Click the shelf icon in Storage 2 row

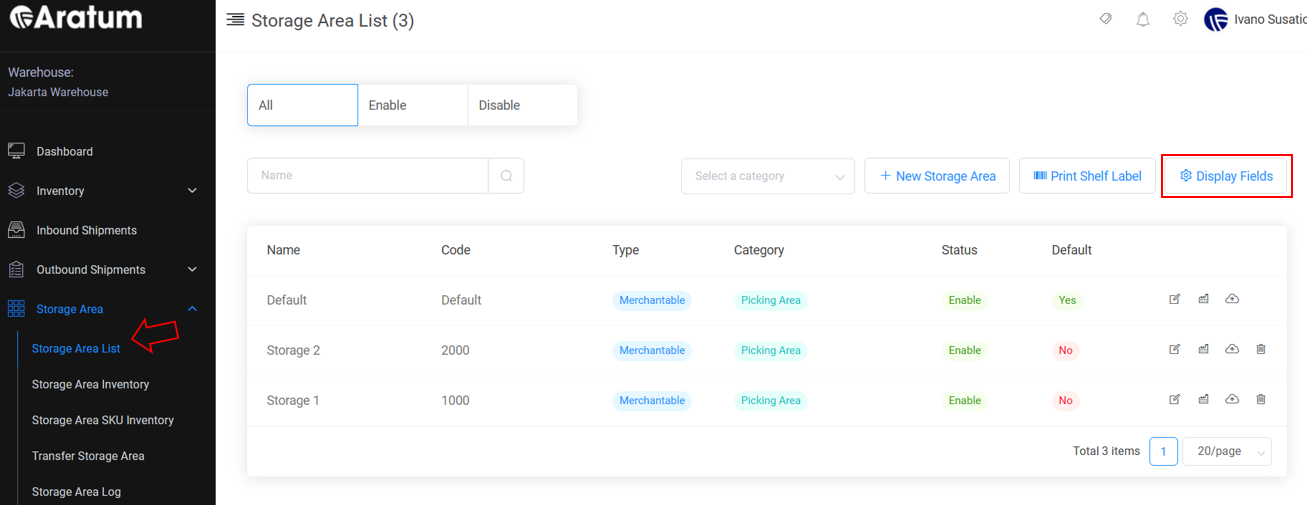click(x=1204, y=349)
